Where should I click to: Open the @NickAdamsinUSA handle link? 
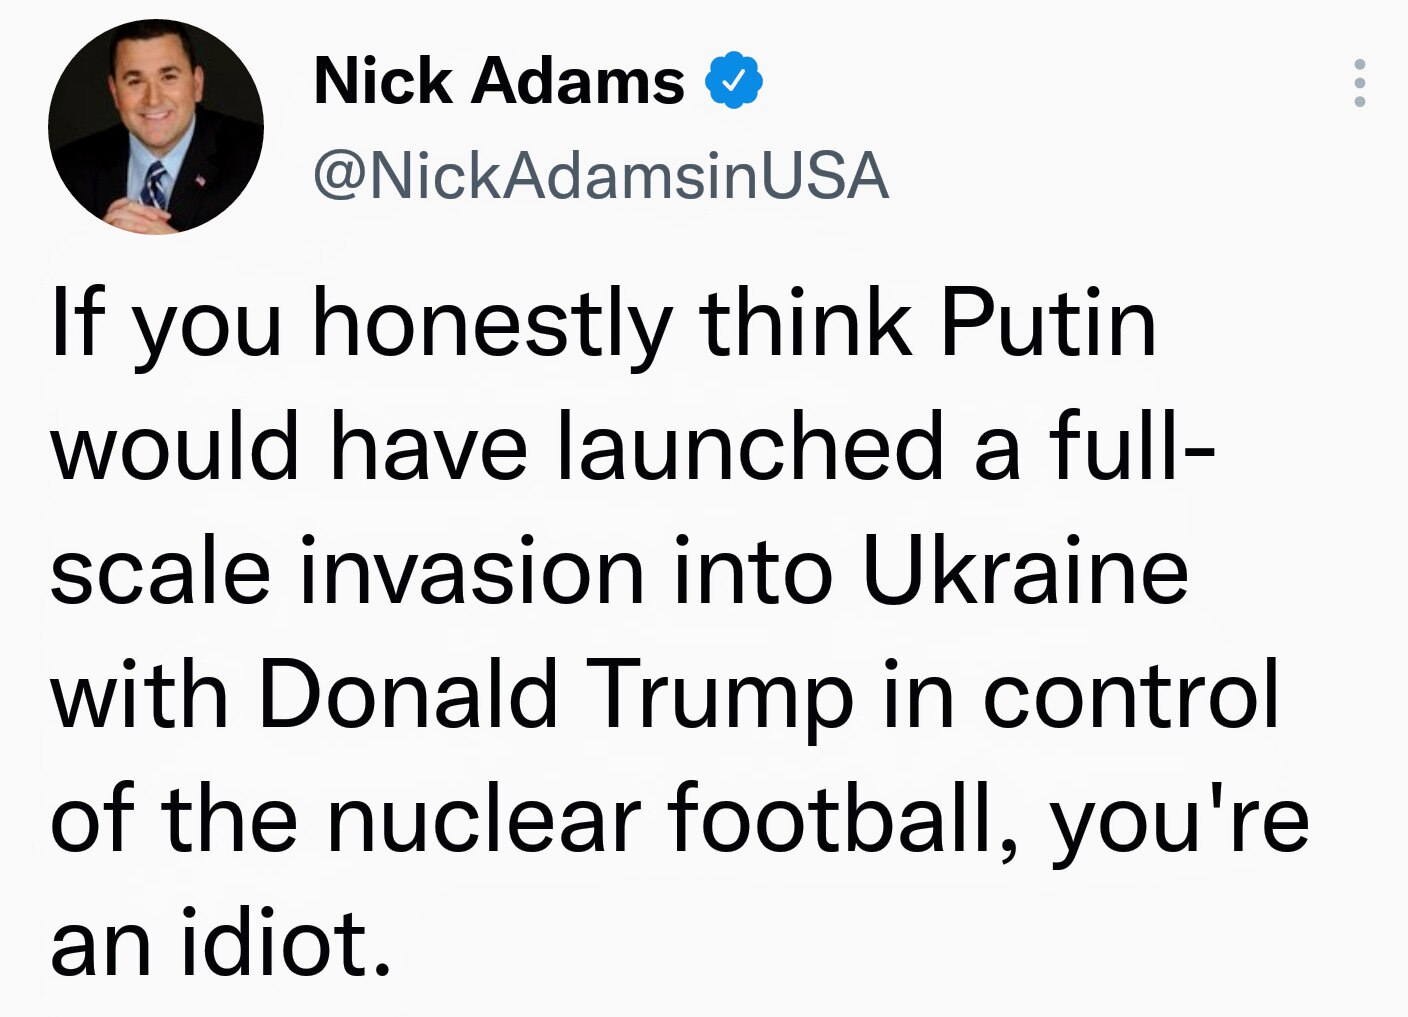click(x=601, y=176)
